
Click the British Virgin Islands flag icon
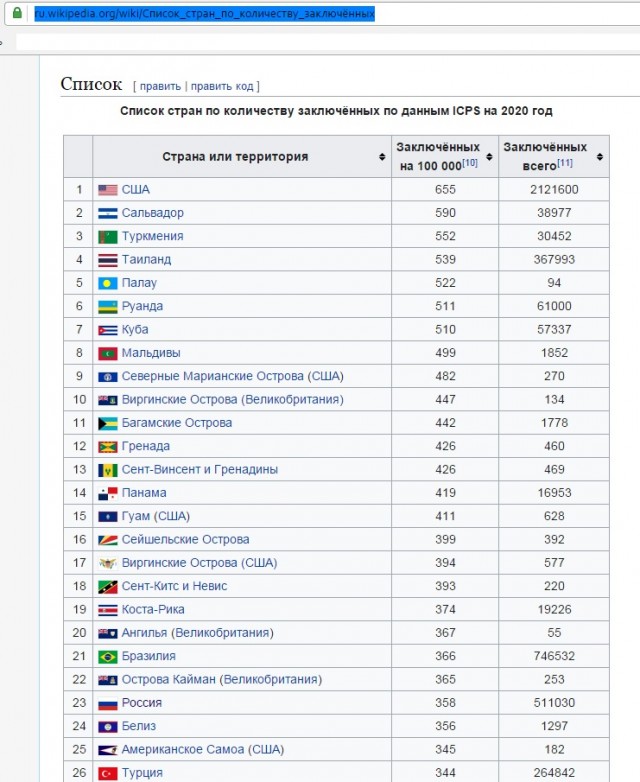click(108, 400)
